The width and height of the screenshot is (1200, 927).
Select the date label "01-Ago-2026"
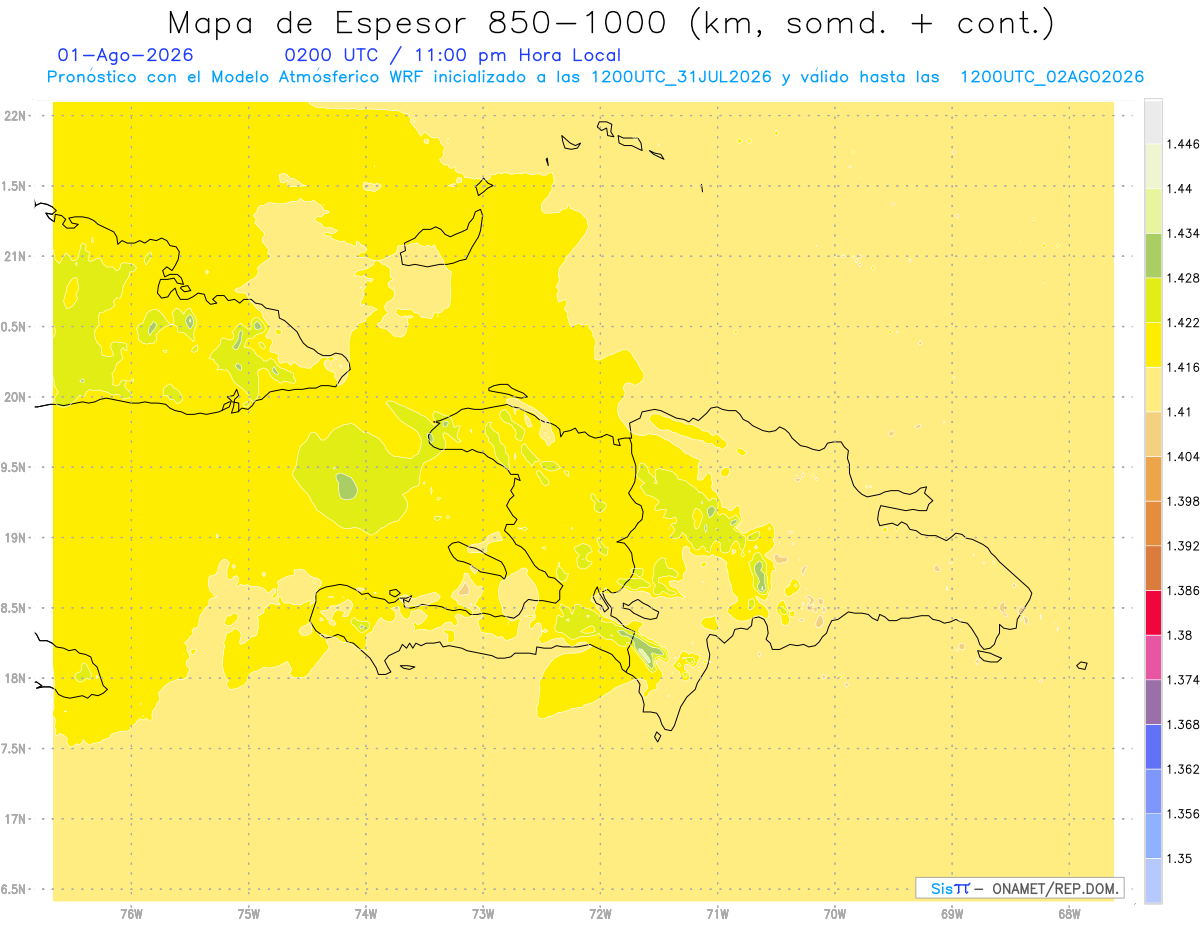click(126, 55)
